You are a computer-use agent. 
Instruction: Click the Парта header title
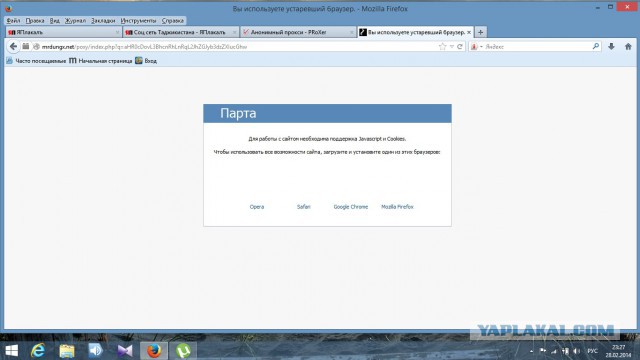238,113
